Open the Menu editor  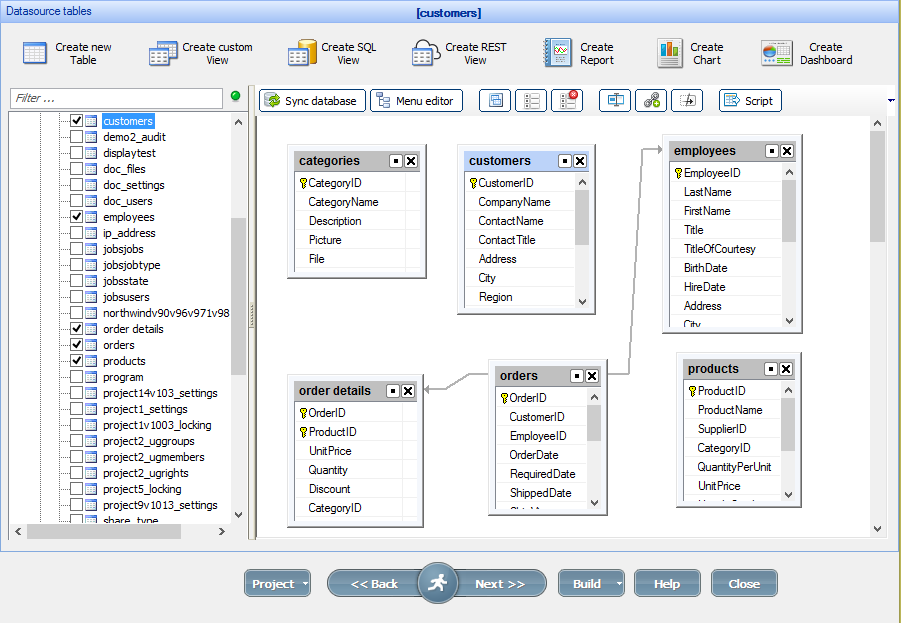[416, 100]
